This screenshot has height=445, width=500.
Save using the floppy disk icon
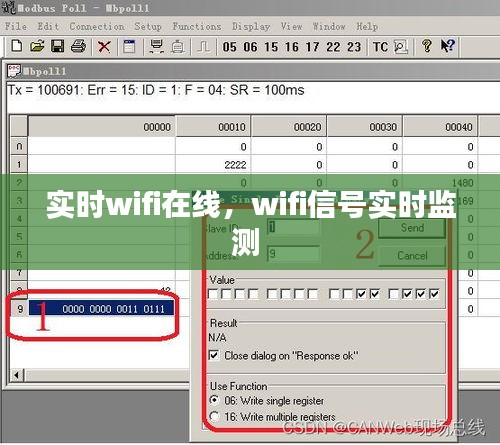tap(57, 46)
